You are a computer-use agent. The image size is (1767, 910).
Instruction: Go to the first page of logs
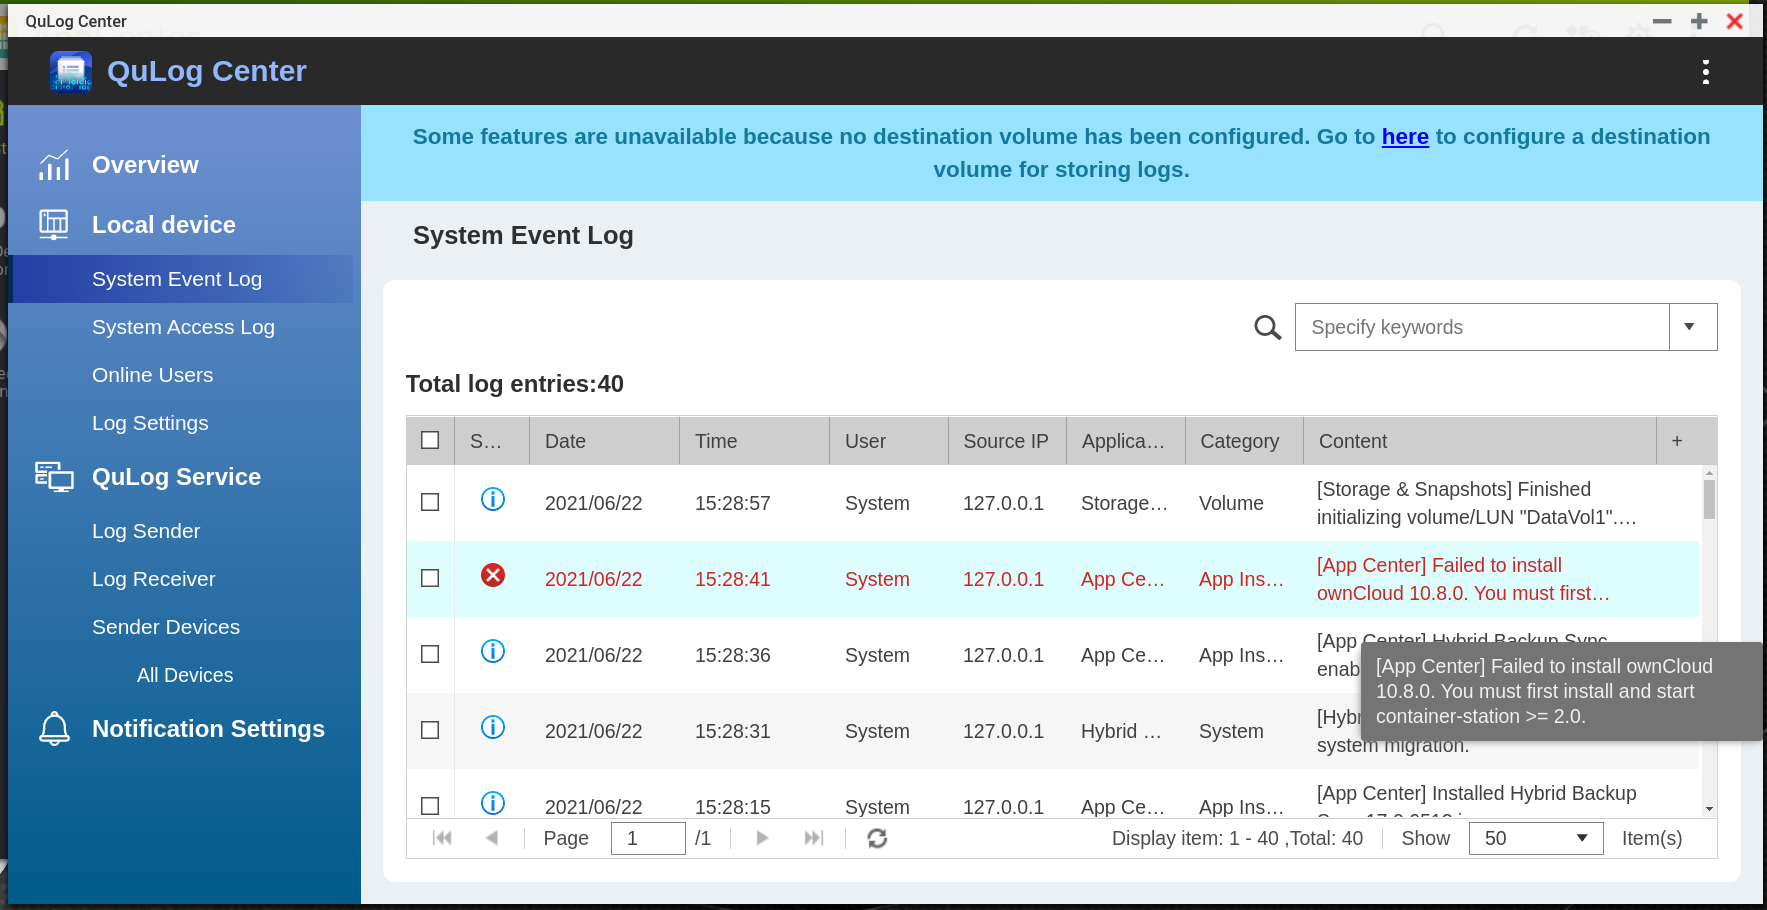click(442, 838)
